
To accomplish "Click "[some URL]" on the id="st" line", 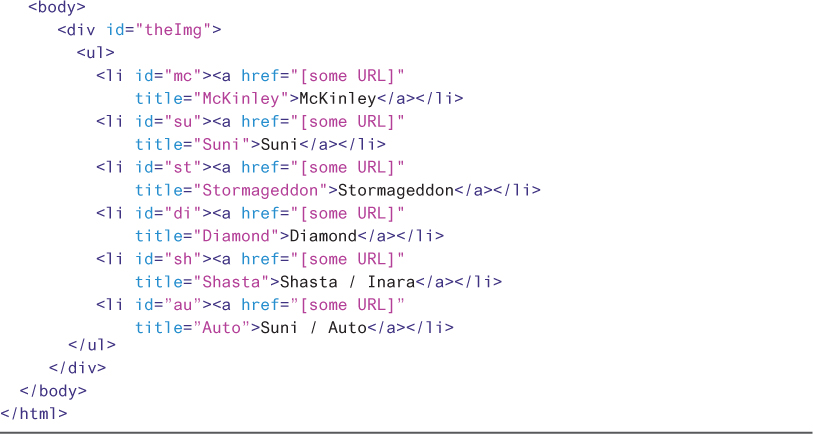I will coord(347,167).
